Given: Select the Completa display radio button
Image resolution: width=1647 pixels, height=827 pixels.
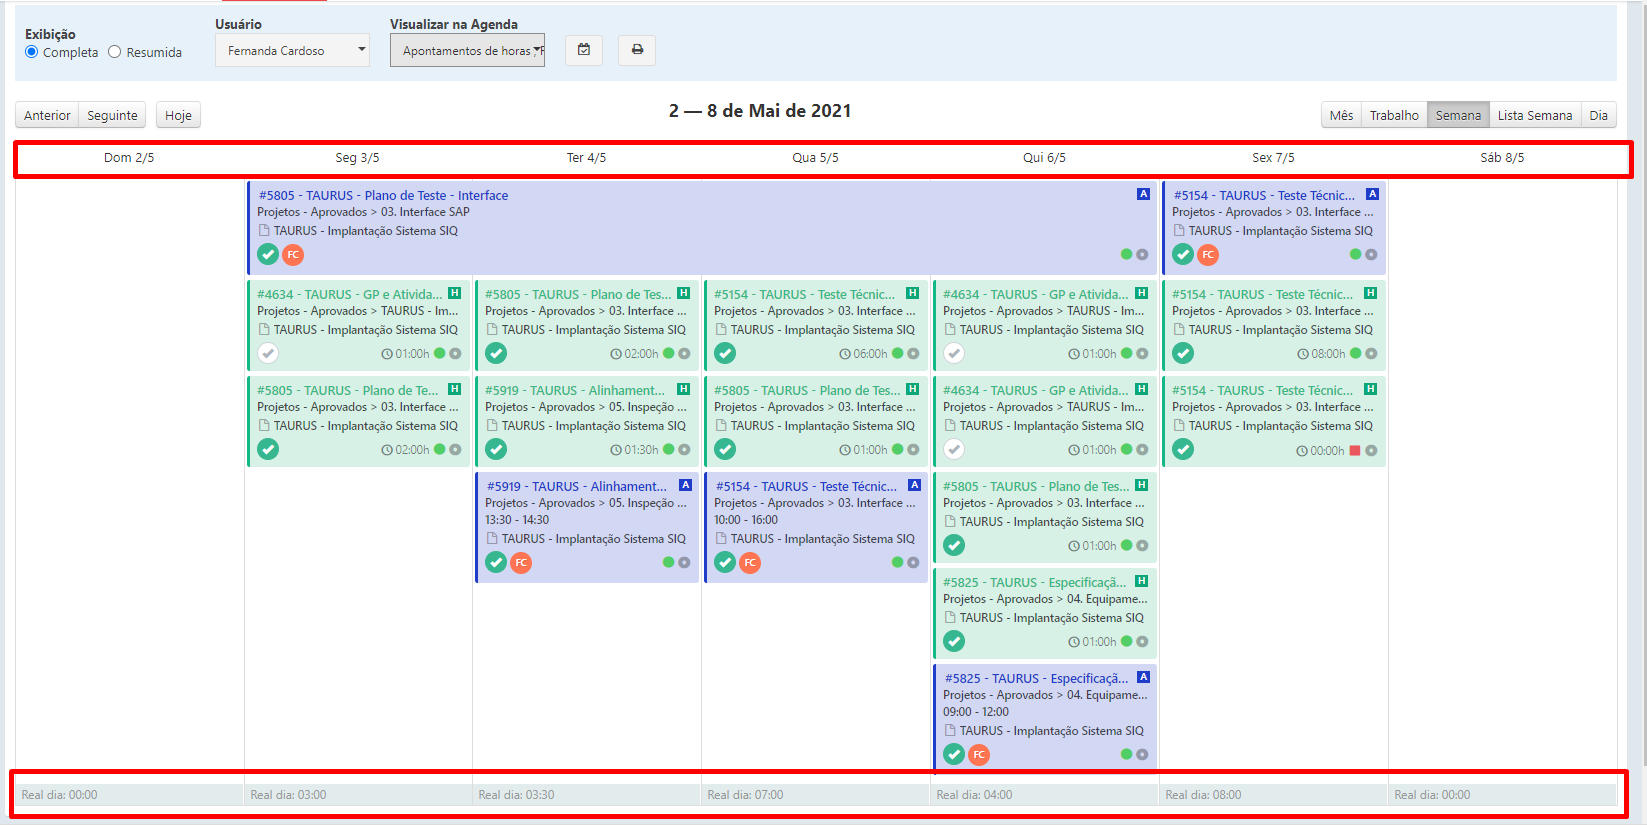Looking at the screenshot, I should [32, 52].
